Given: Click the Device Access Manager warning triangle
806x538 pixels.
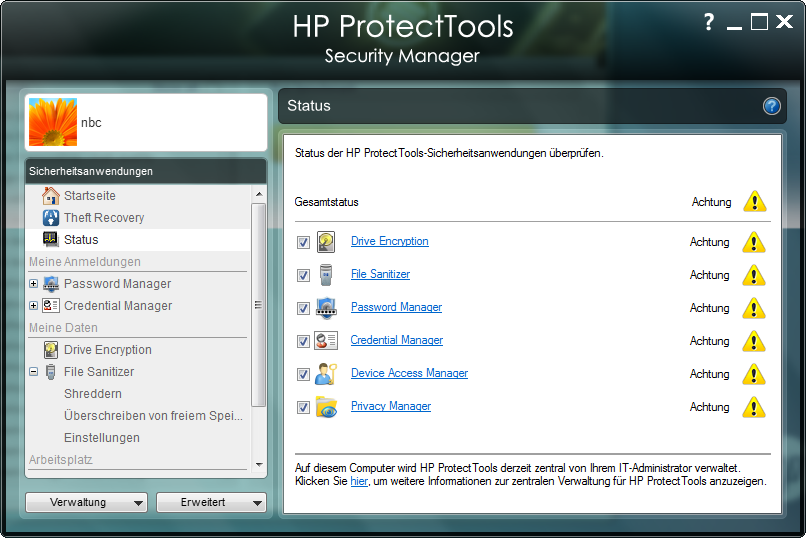Looking at the screenshot, I should [x=754, y=374].
